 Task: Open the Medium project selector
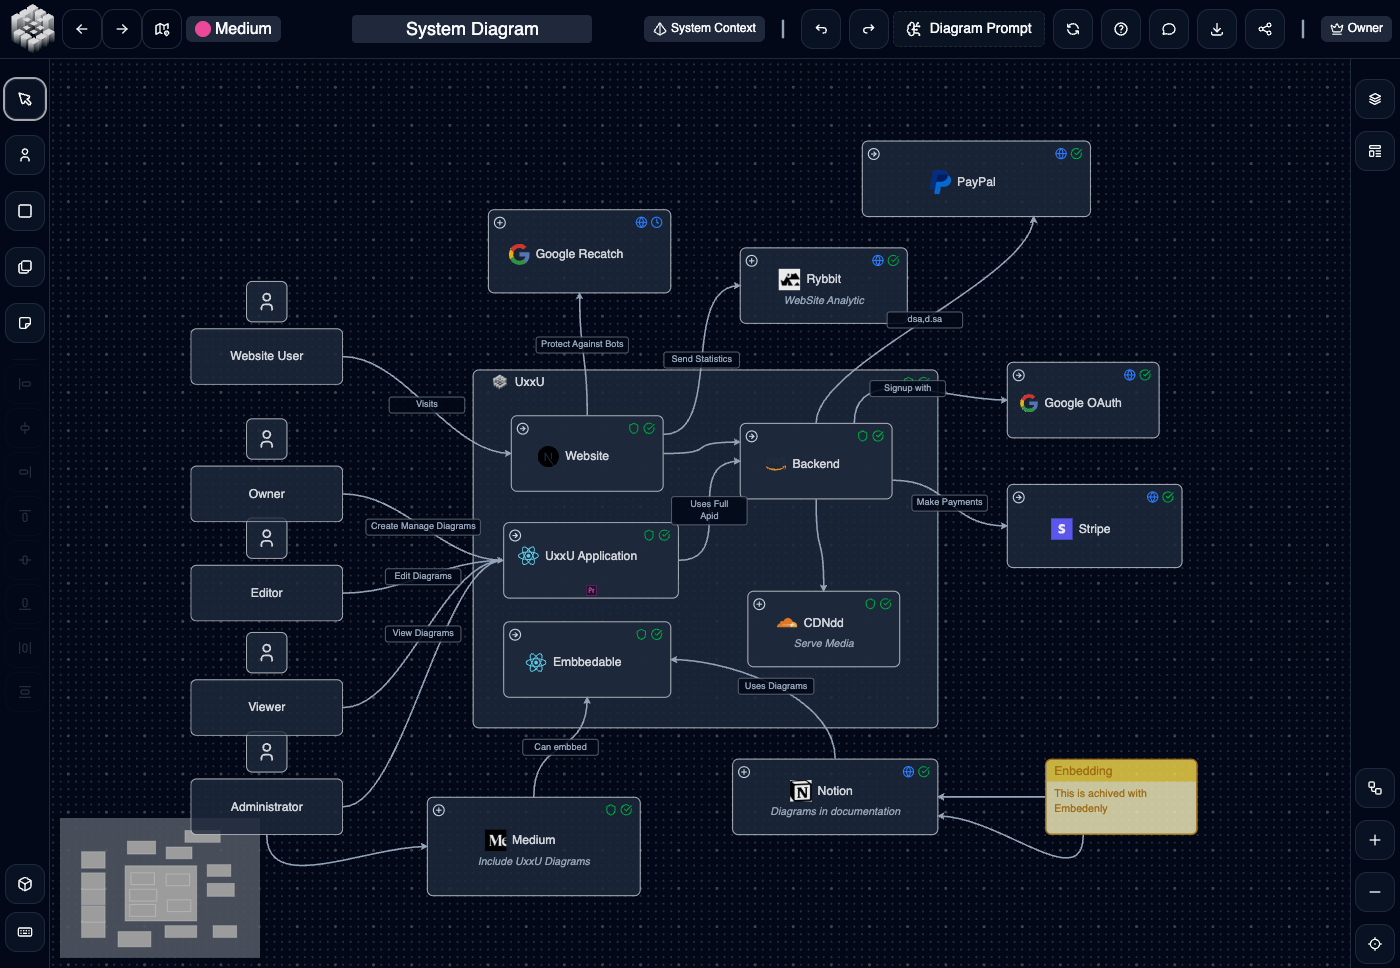pyautogui.click(x=234, y=29)
